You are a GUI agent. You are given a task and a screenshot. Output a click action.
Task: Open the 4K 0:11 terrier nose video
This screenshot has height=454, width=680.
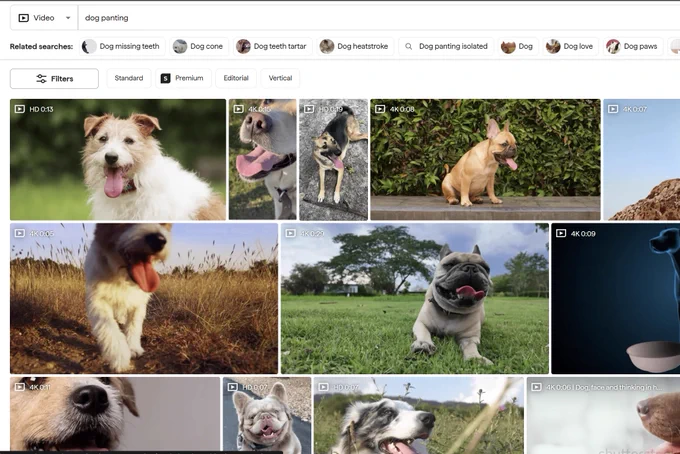[115, 414]
